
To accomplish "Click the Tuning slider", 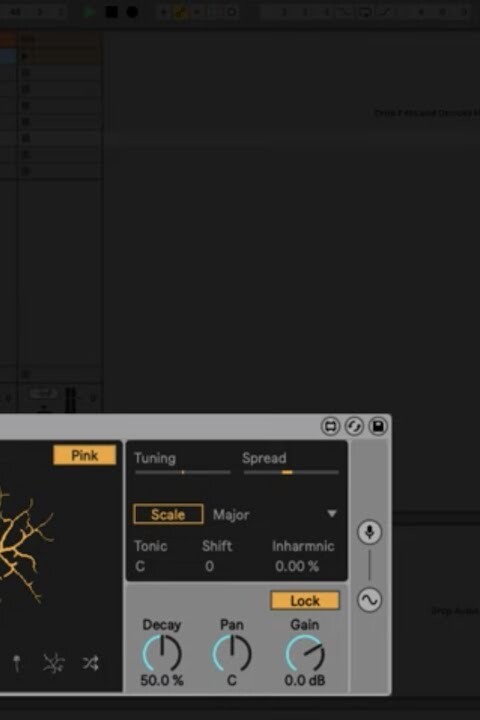I will [182, 472].
